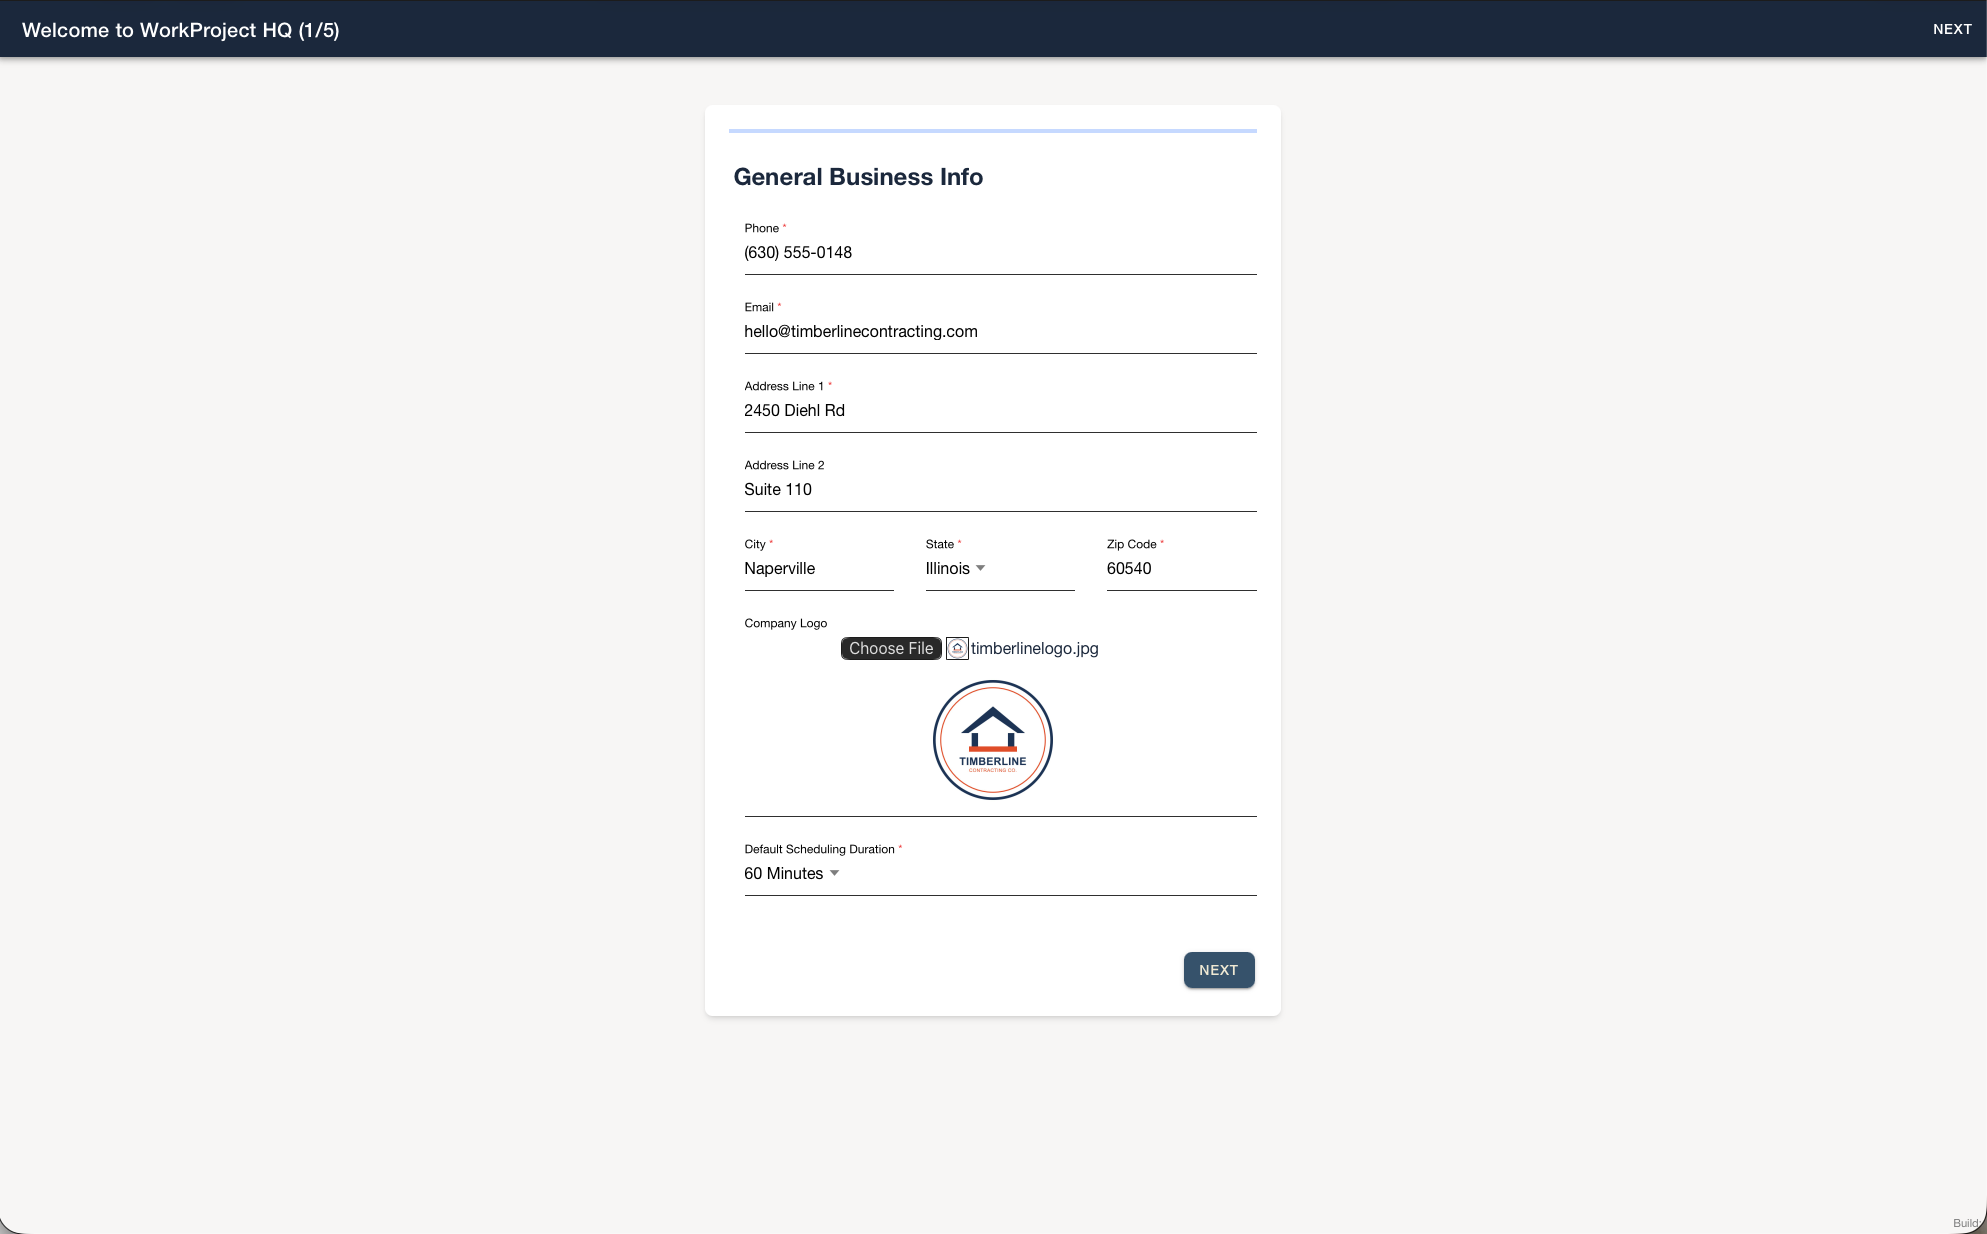Screen dimensions: 1987x1234
Task: Click the NEXT button at form bottom
Action: coord(1218,970)
